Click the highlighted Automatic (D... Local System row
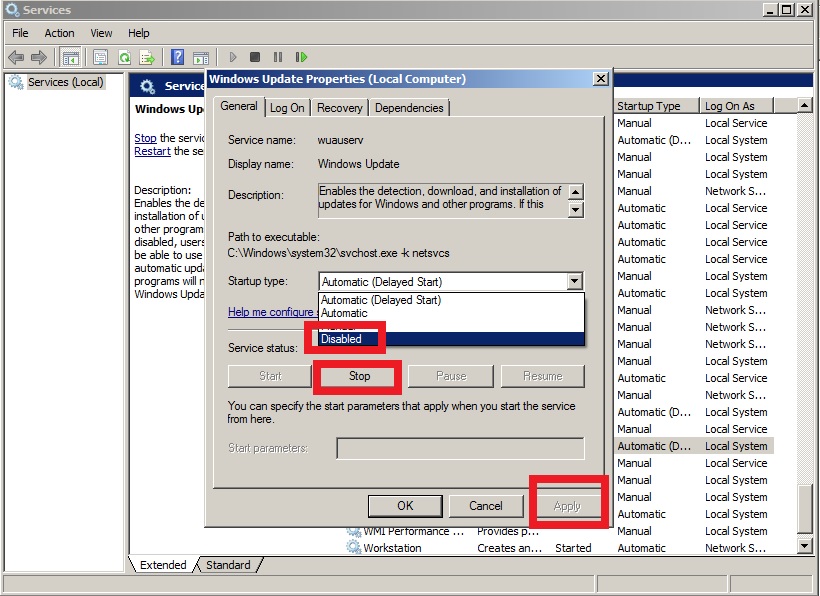The image size is (820, 596). point(693,446)
